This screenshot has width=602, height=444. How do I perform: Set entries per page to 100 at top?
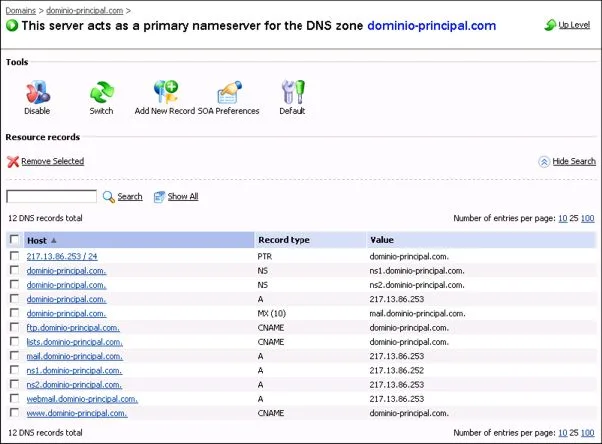(x=587, y=219)
